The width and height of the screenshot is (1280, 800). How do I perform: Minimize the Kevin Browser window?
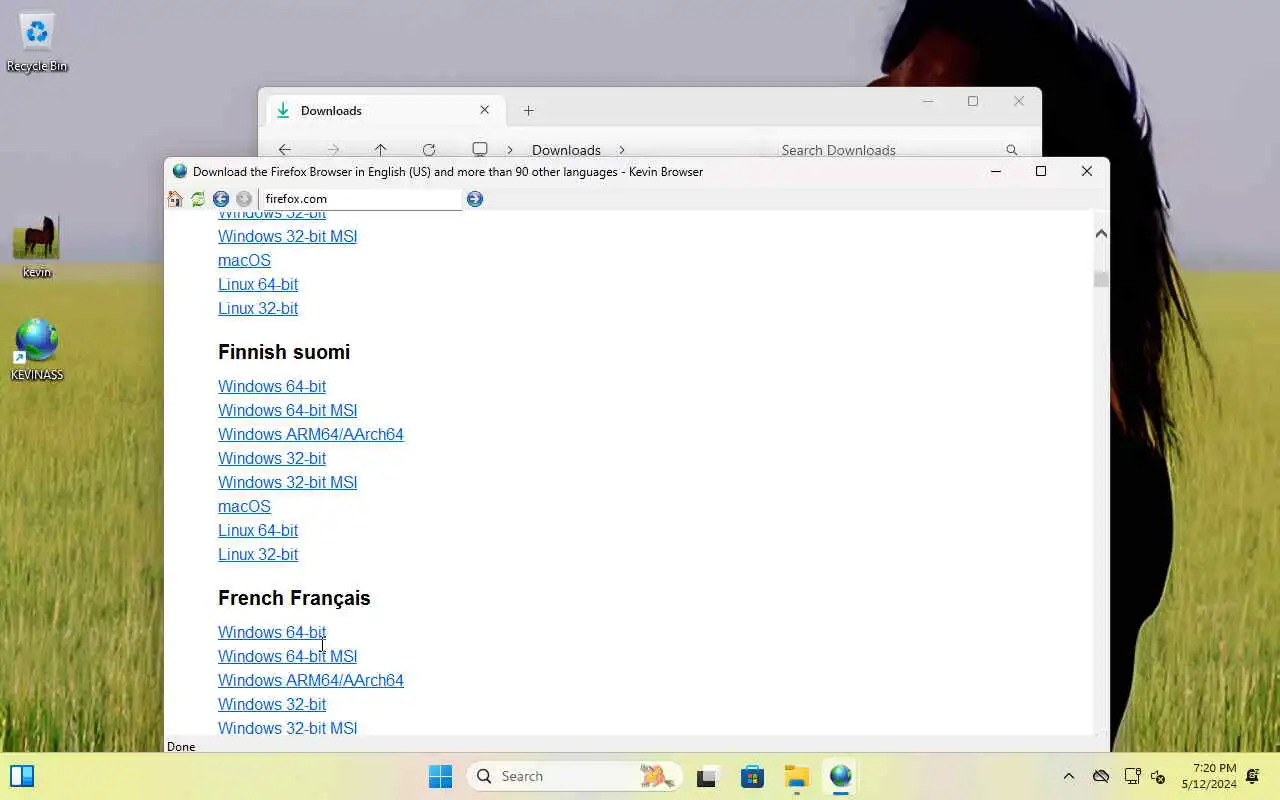(996, 171)
